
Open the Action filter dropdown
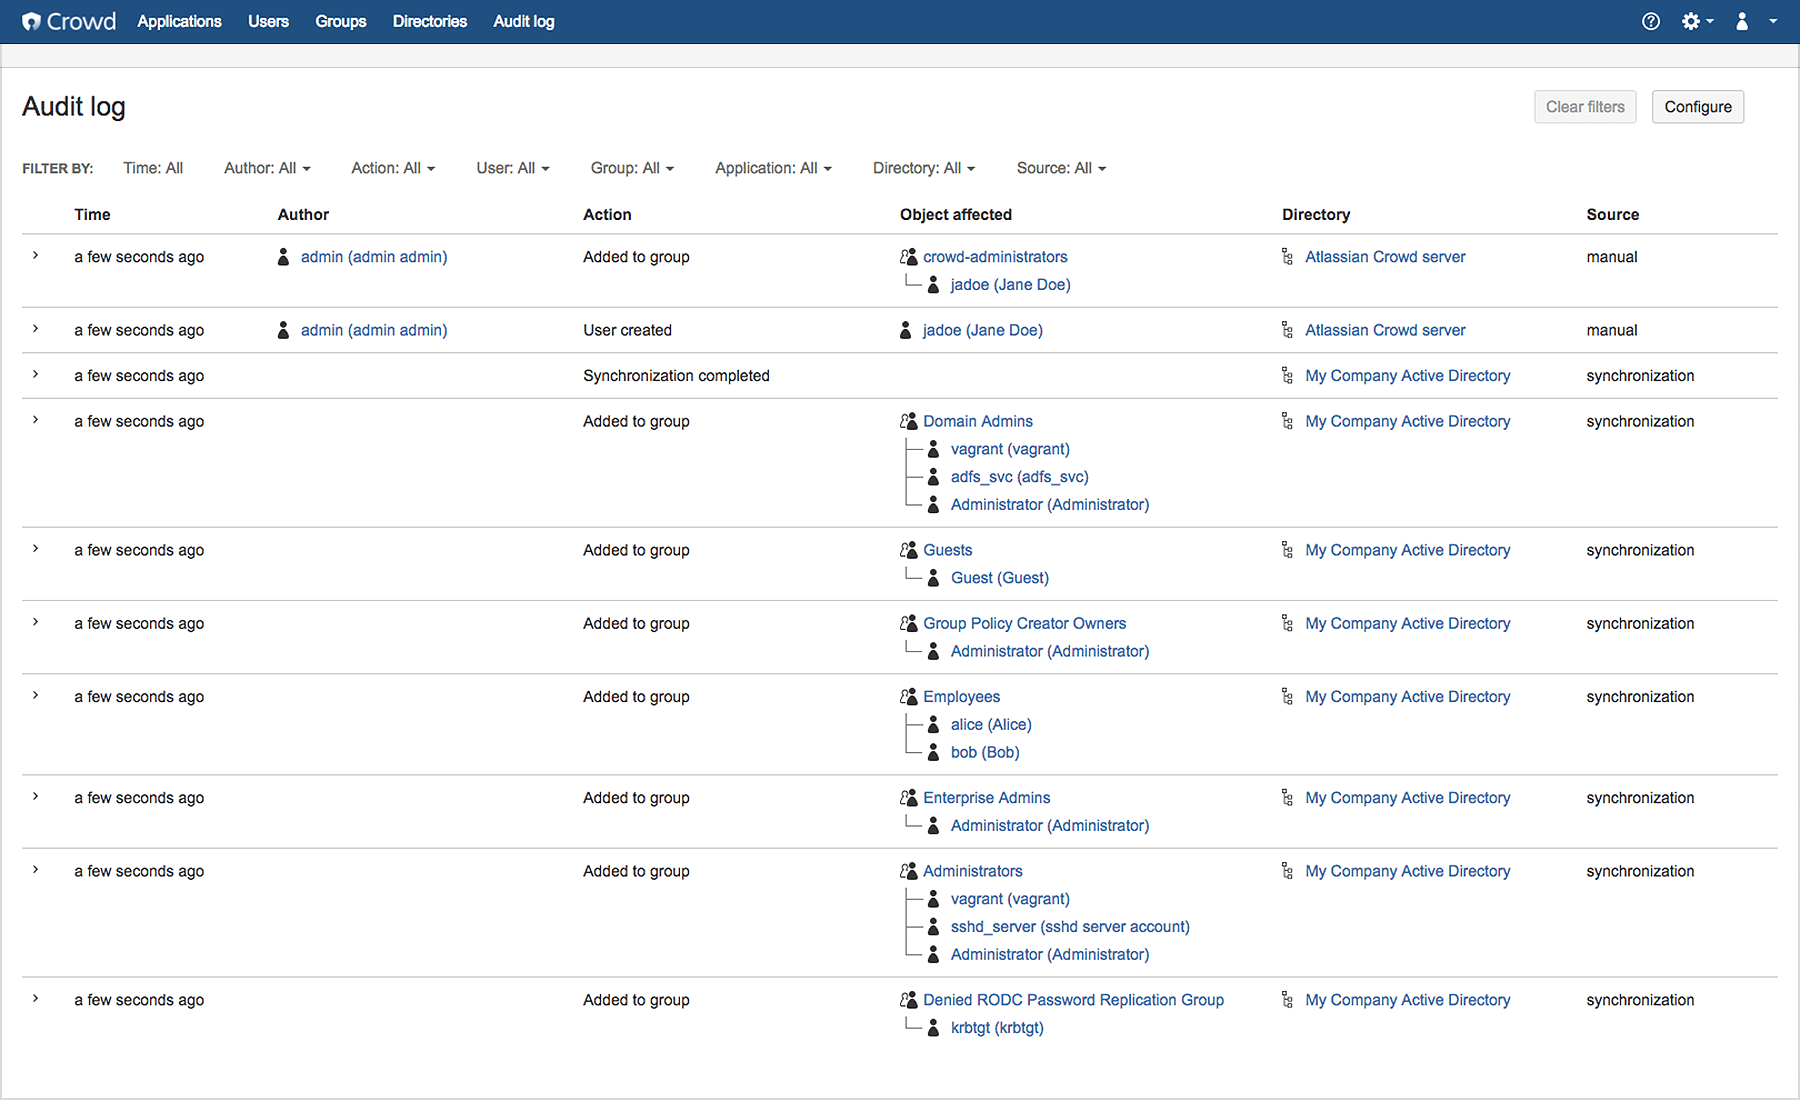point(393,168)
